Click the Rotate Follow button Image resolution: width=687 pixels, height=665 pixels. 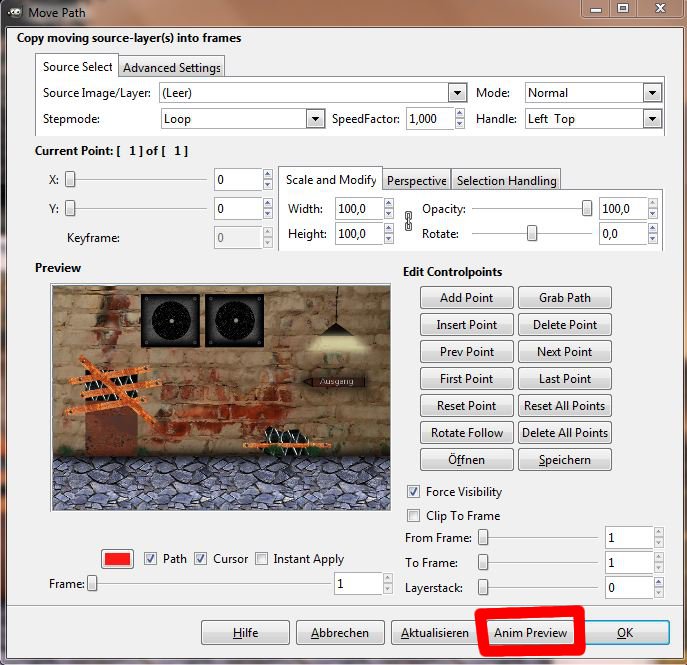tap(467, 433)
